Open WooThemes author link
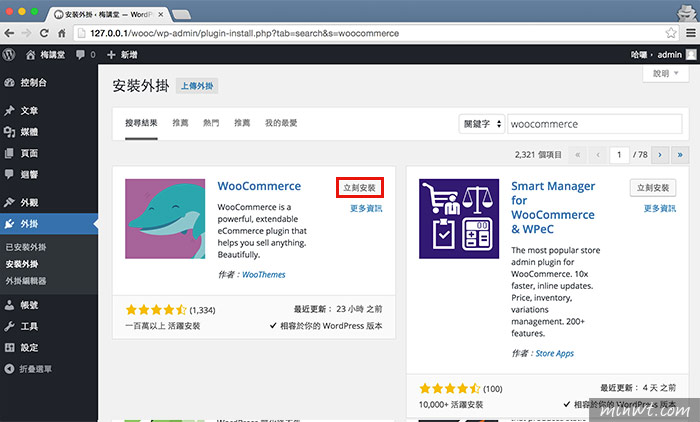 263,275
